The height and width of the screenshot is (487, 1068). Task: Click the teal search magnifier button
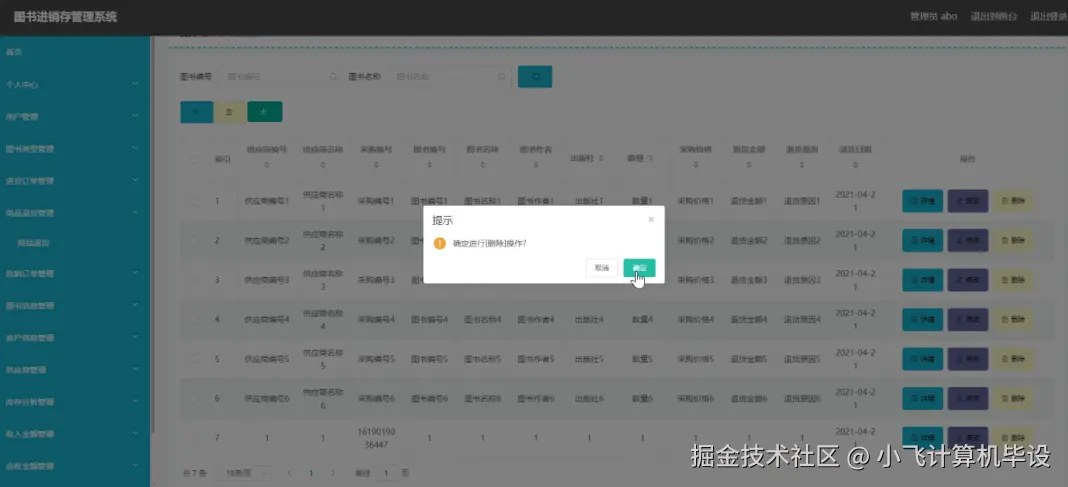click(x=535, y=76)
